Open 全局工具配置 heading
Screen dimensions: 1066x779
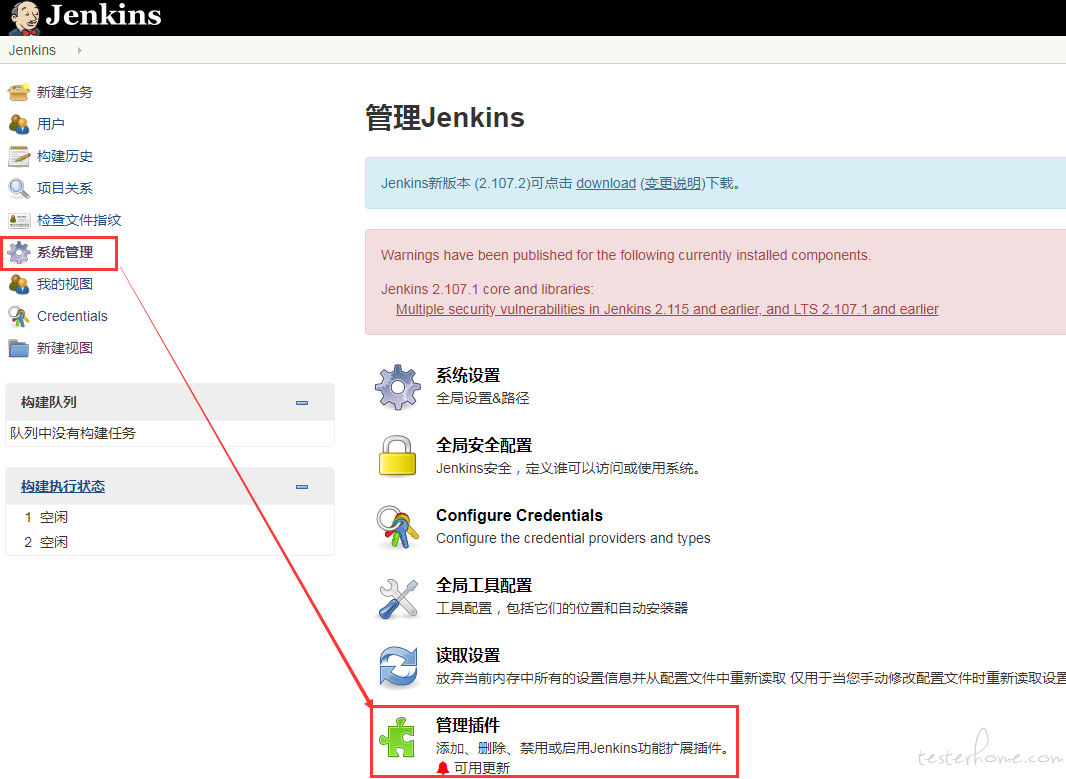(483, 585)
